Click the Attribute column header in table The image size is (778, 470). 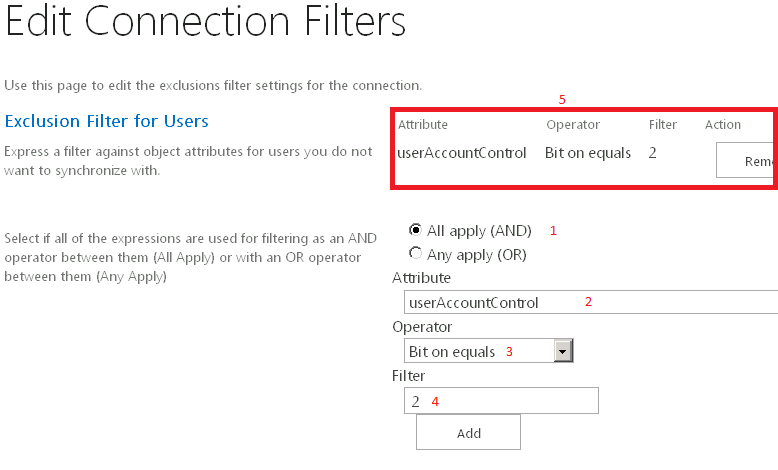[423, 125]
